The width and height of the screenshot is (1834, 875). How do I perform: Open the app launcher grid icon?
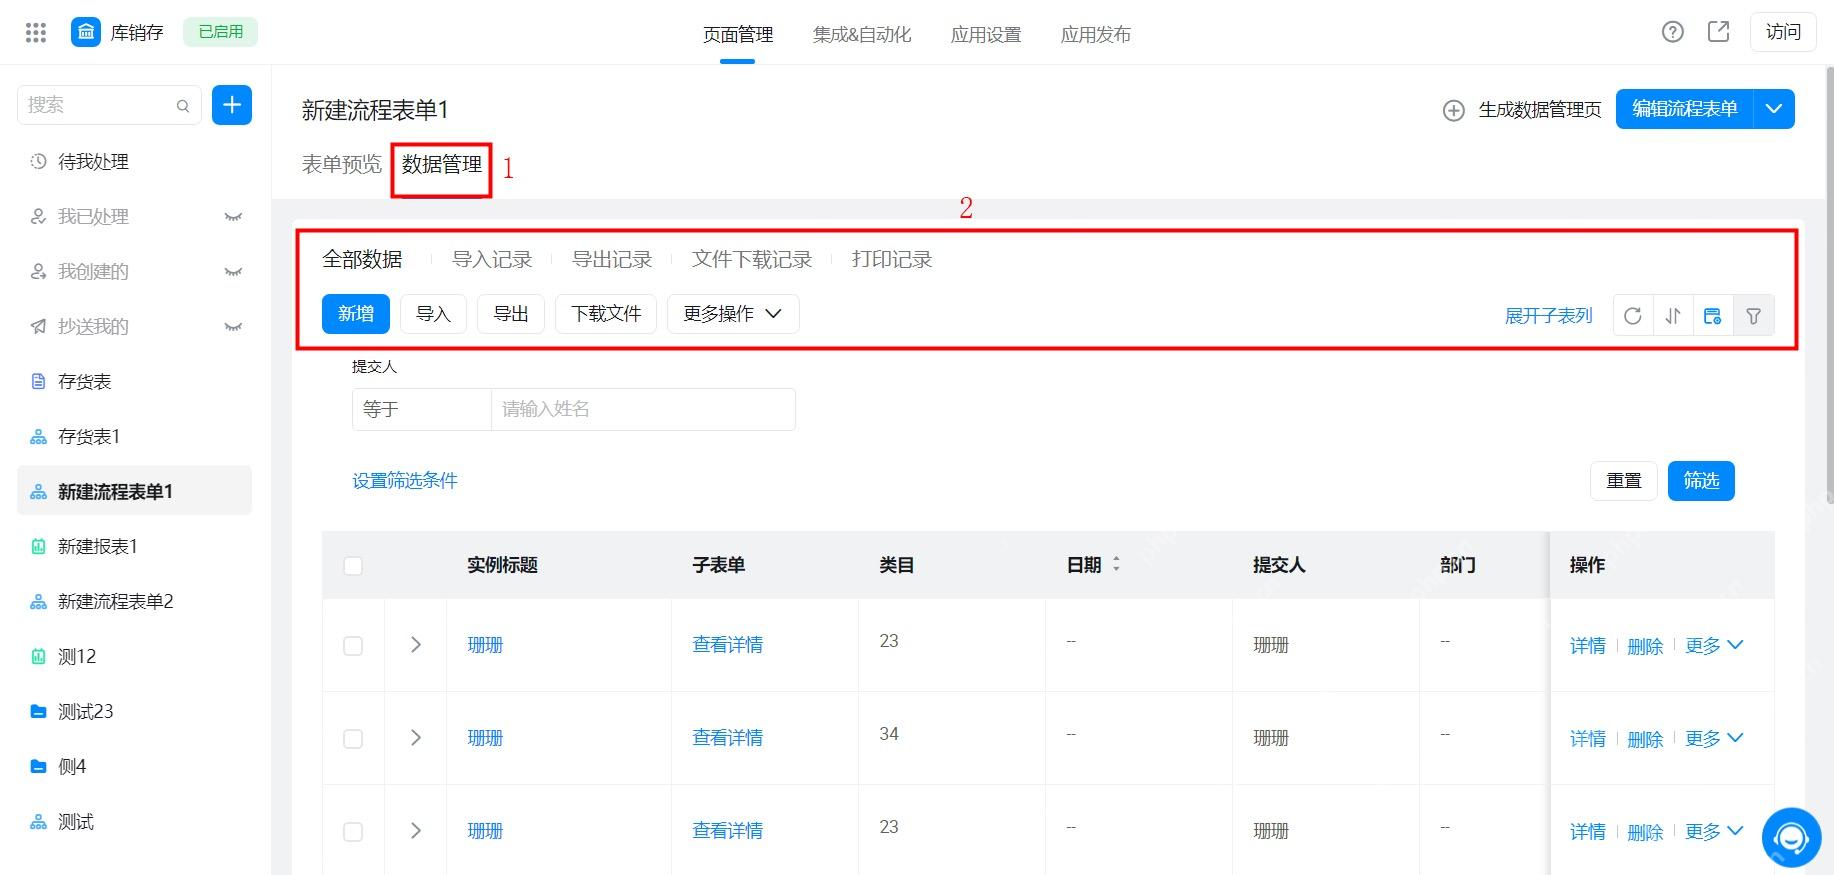pyautogui.click(x=36, y=33)
